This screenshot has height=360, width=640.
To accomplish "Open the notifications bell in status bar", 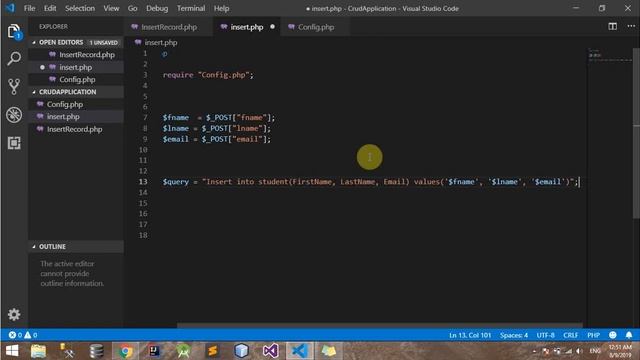I will tap(629, 335).
